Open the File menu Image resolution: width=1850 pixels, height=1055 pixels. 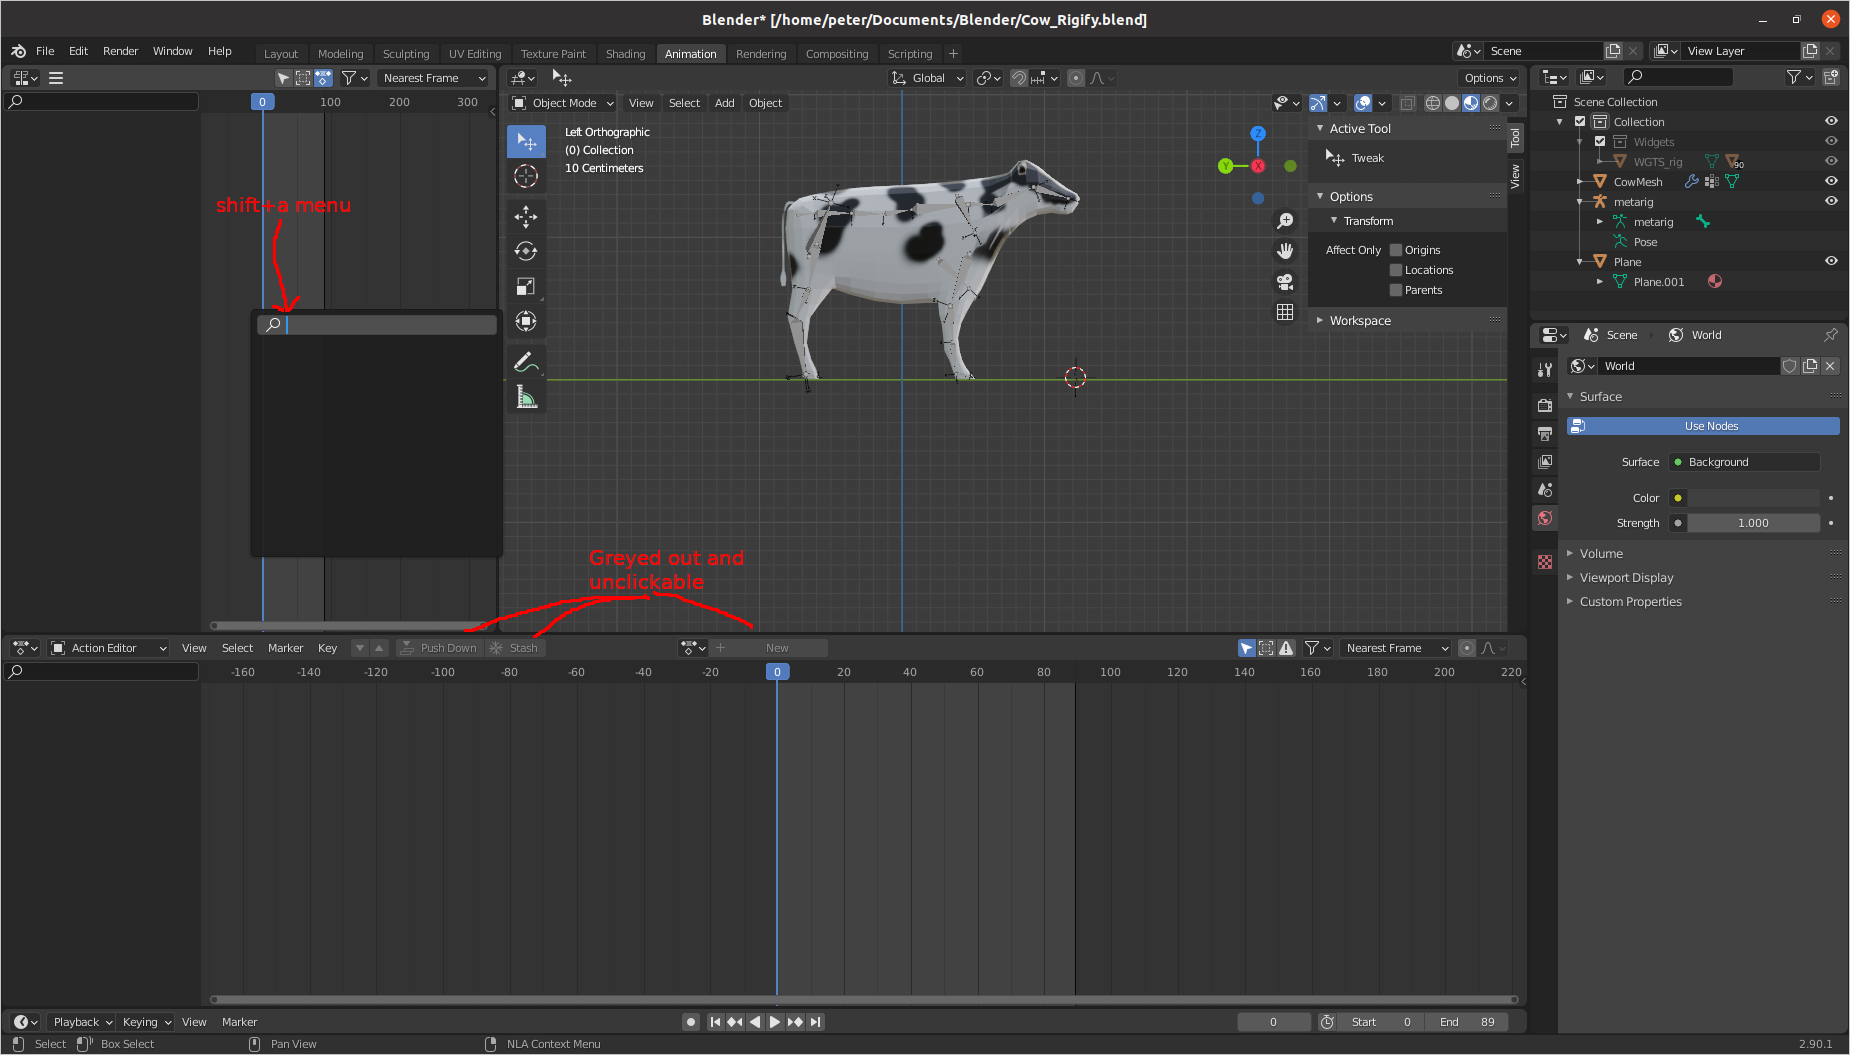click(x=45, y=51)
